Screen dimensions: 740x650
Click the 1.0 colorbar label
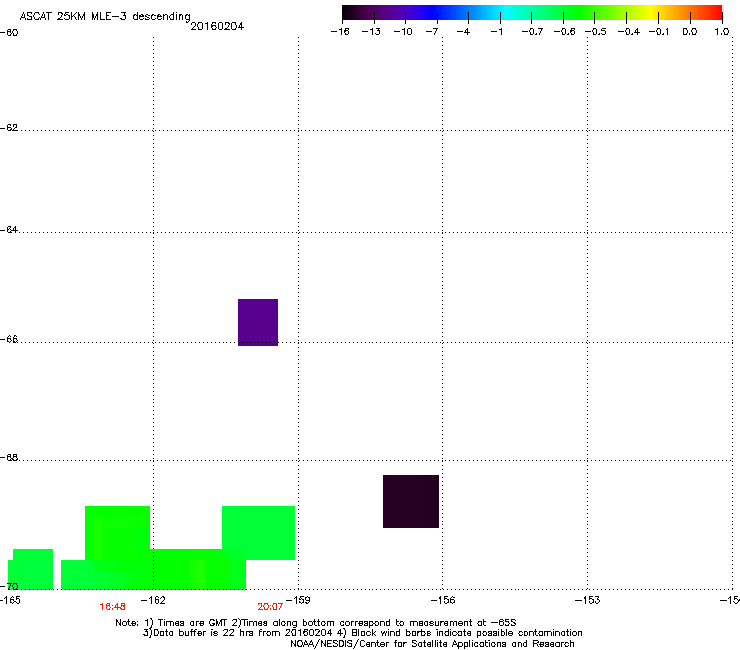[722, 32]
